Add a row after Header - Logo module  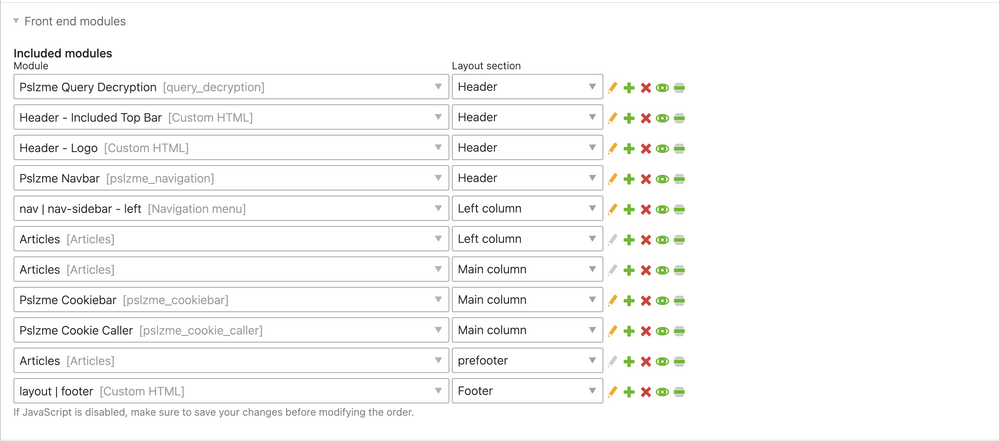tap(629, 148)
